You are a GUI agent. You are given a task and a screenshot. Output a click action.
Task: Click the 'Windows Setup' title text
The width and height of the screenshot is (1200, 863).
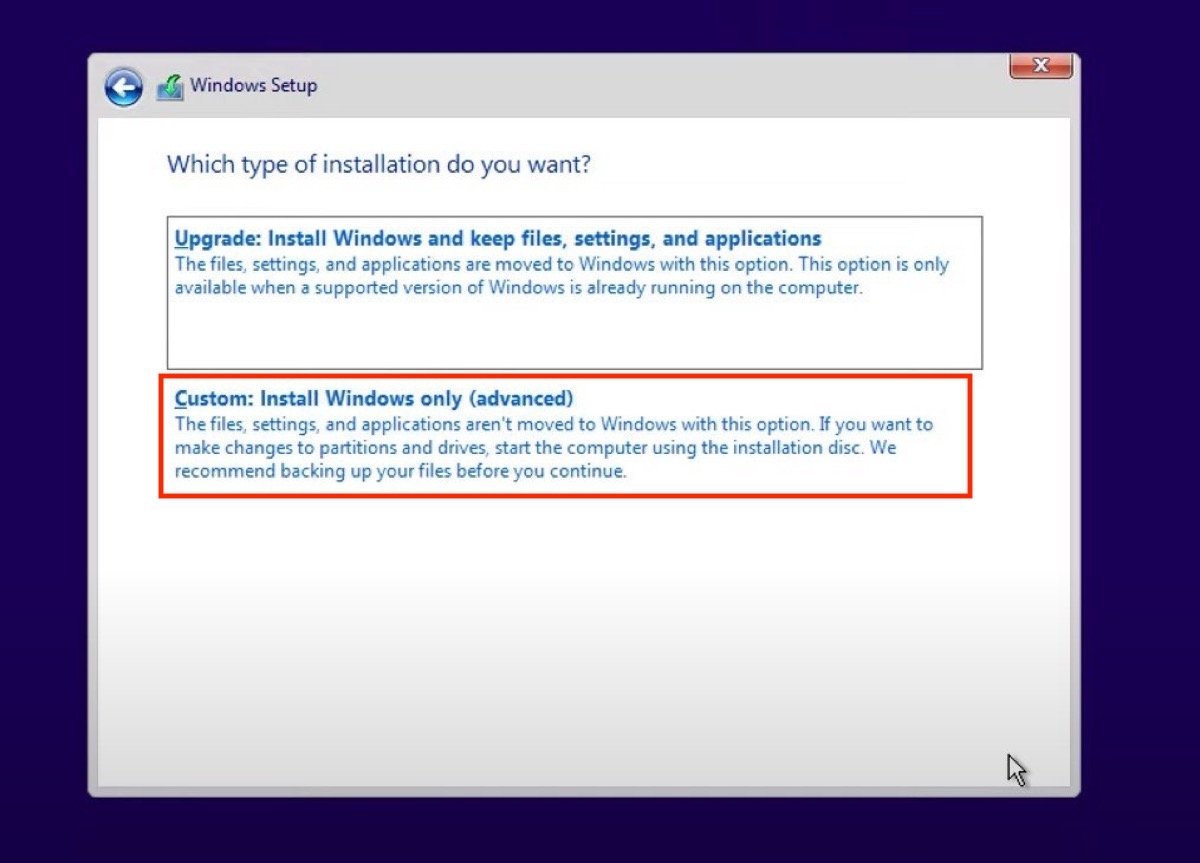(253, 86)
